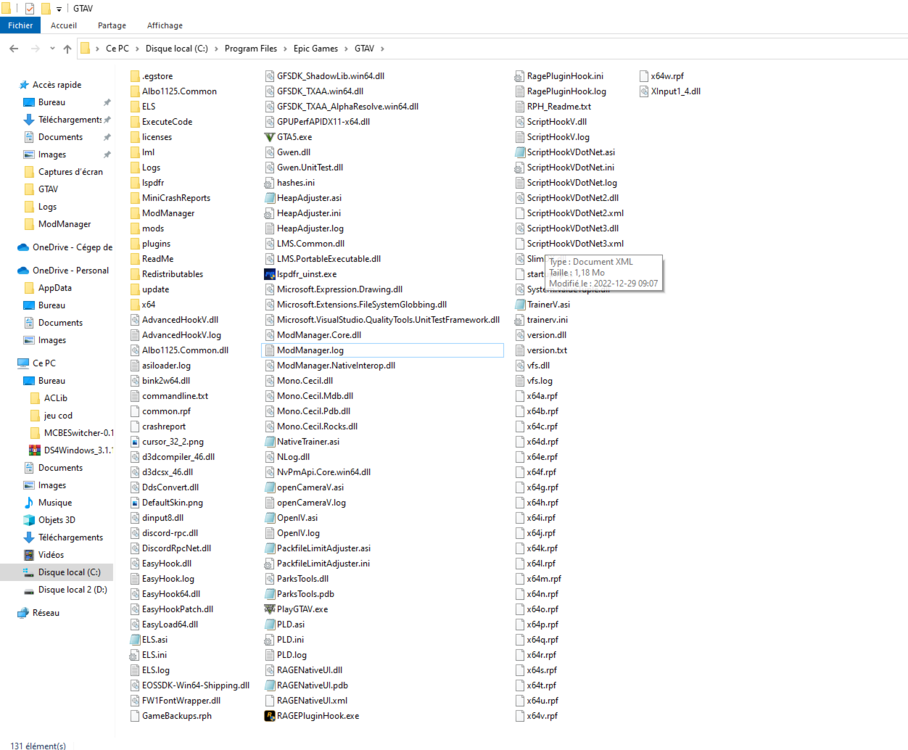Screen dimensions: 908x750
Task: Select the PLD.asi file icon
Action: point(269,624)
